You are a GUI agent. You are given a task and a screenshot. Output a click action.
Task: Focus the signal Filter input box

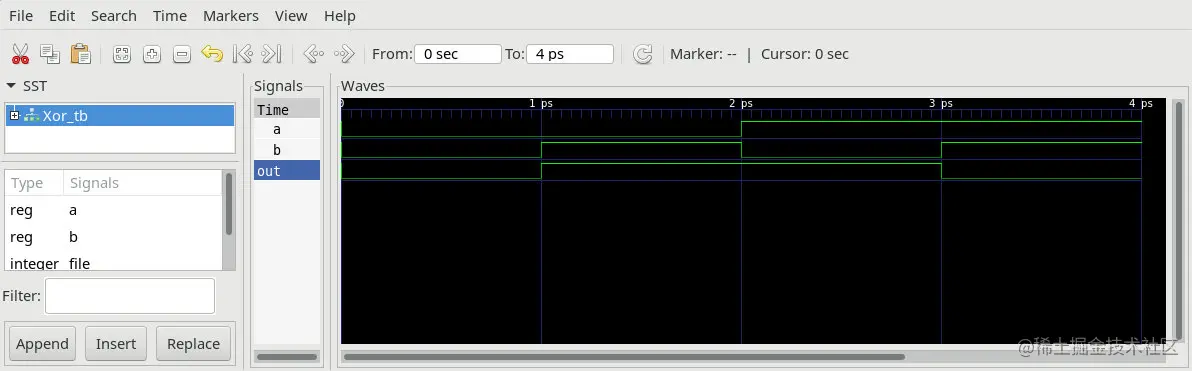tap(130, 296)
